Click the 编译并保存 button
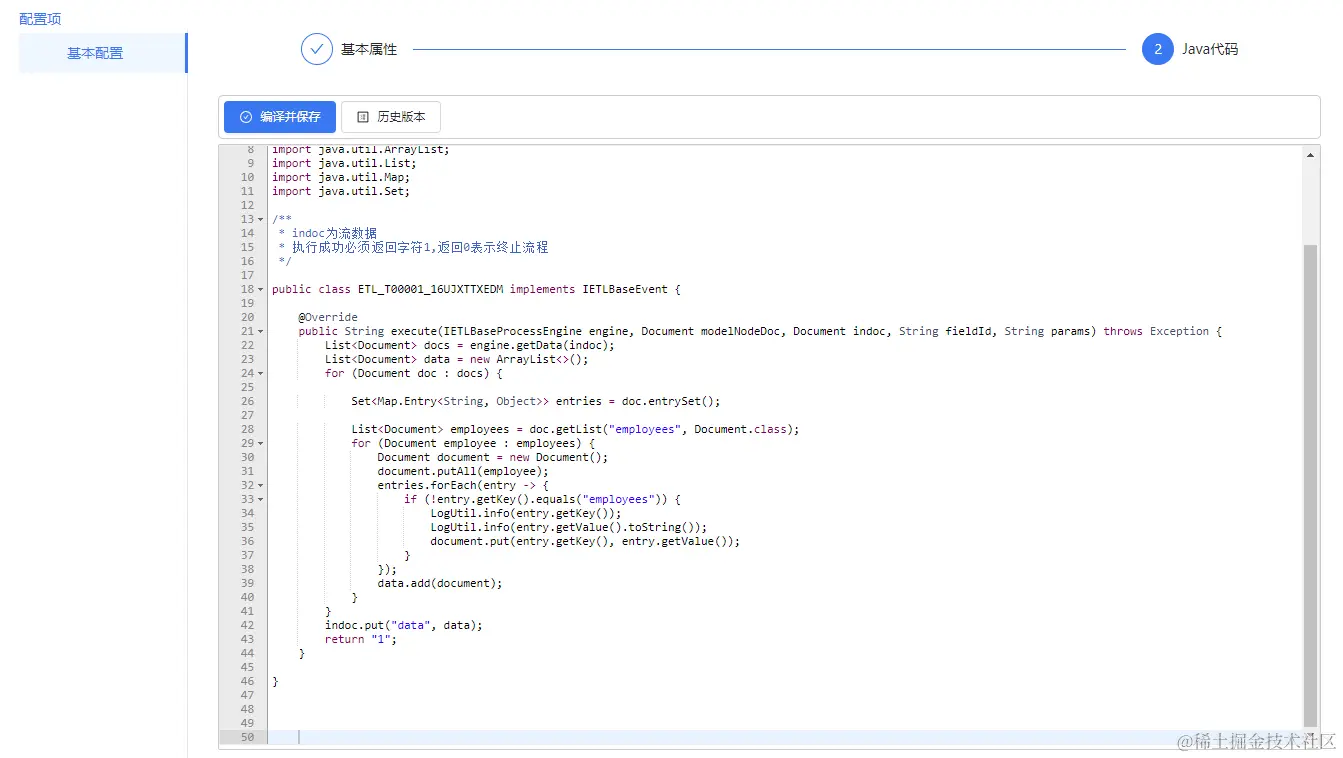1343x758 pixels. [280, 117]
